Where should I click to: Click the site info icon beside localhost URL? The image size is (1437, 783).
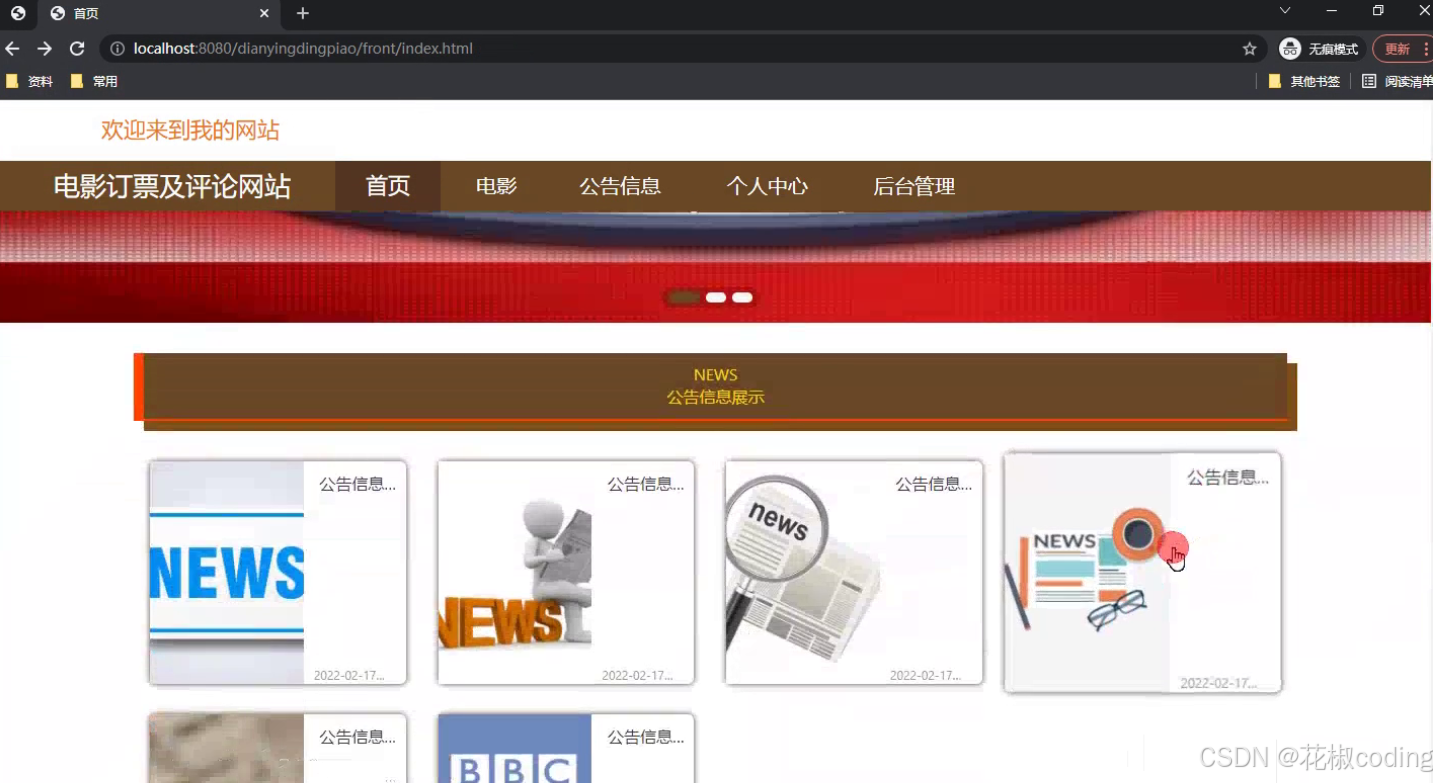click(118, 48)
